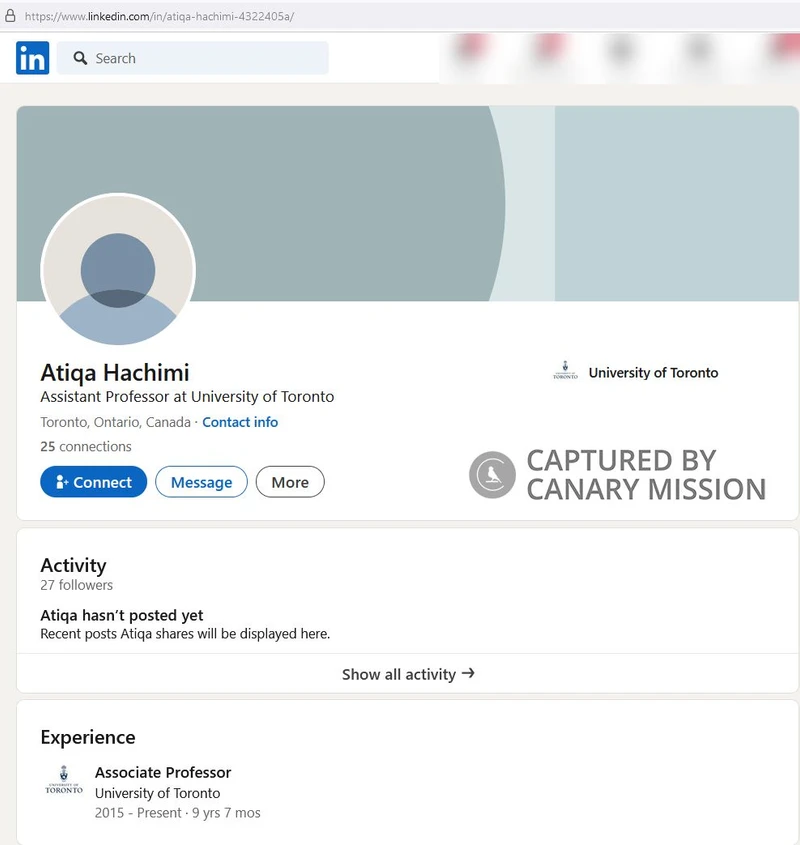
Task: Click the LinkedIn logo icon
Action: click(x=32, y=58)
